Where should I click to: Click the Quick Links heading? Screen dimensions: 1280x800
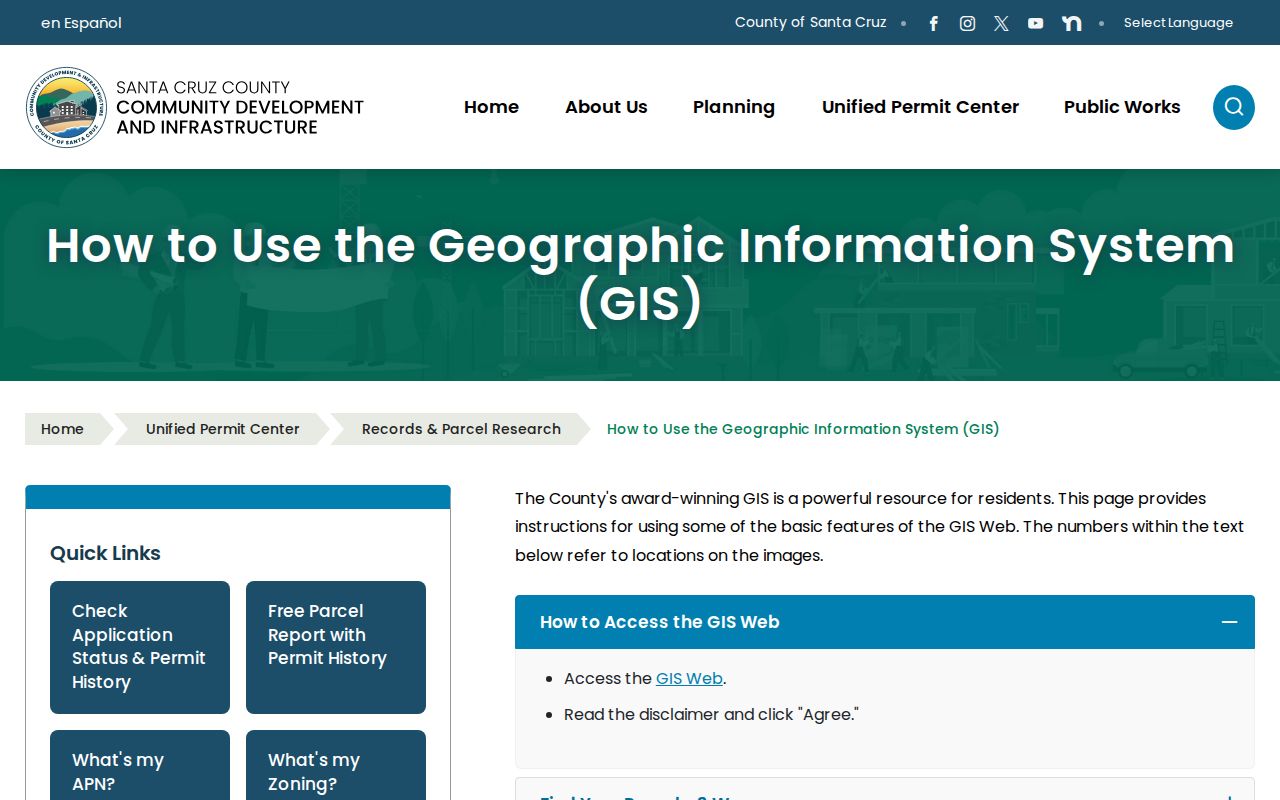pyautogui.click(x=105, y=553)
